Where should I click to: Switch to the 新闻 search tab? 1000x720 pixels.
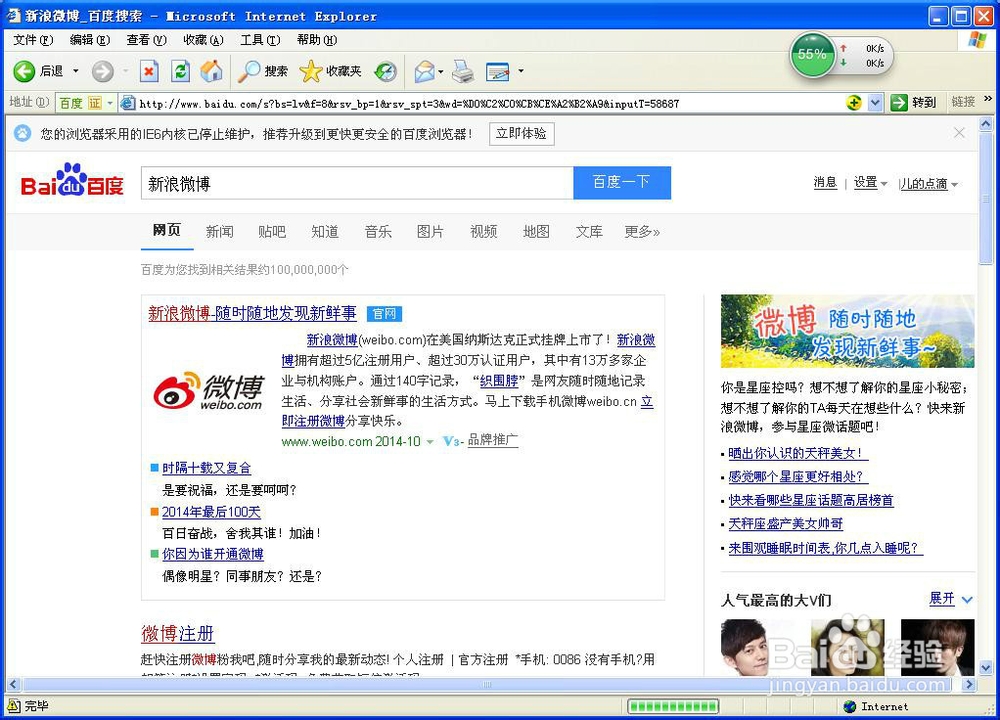coord(219,231)
